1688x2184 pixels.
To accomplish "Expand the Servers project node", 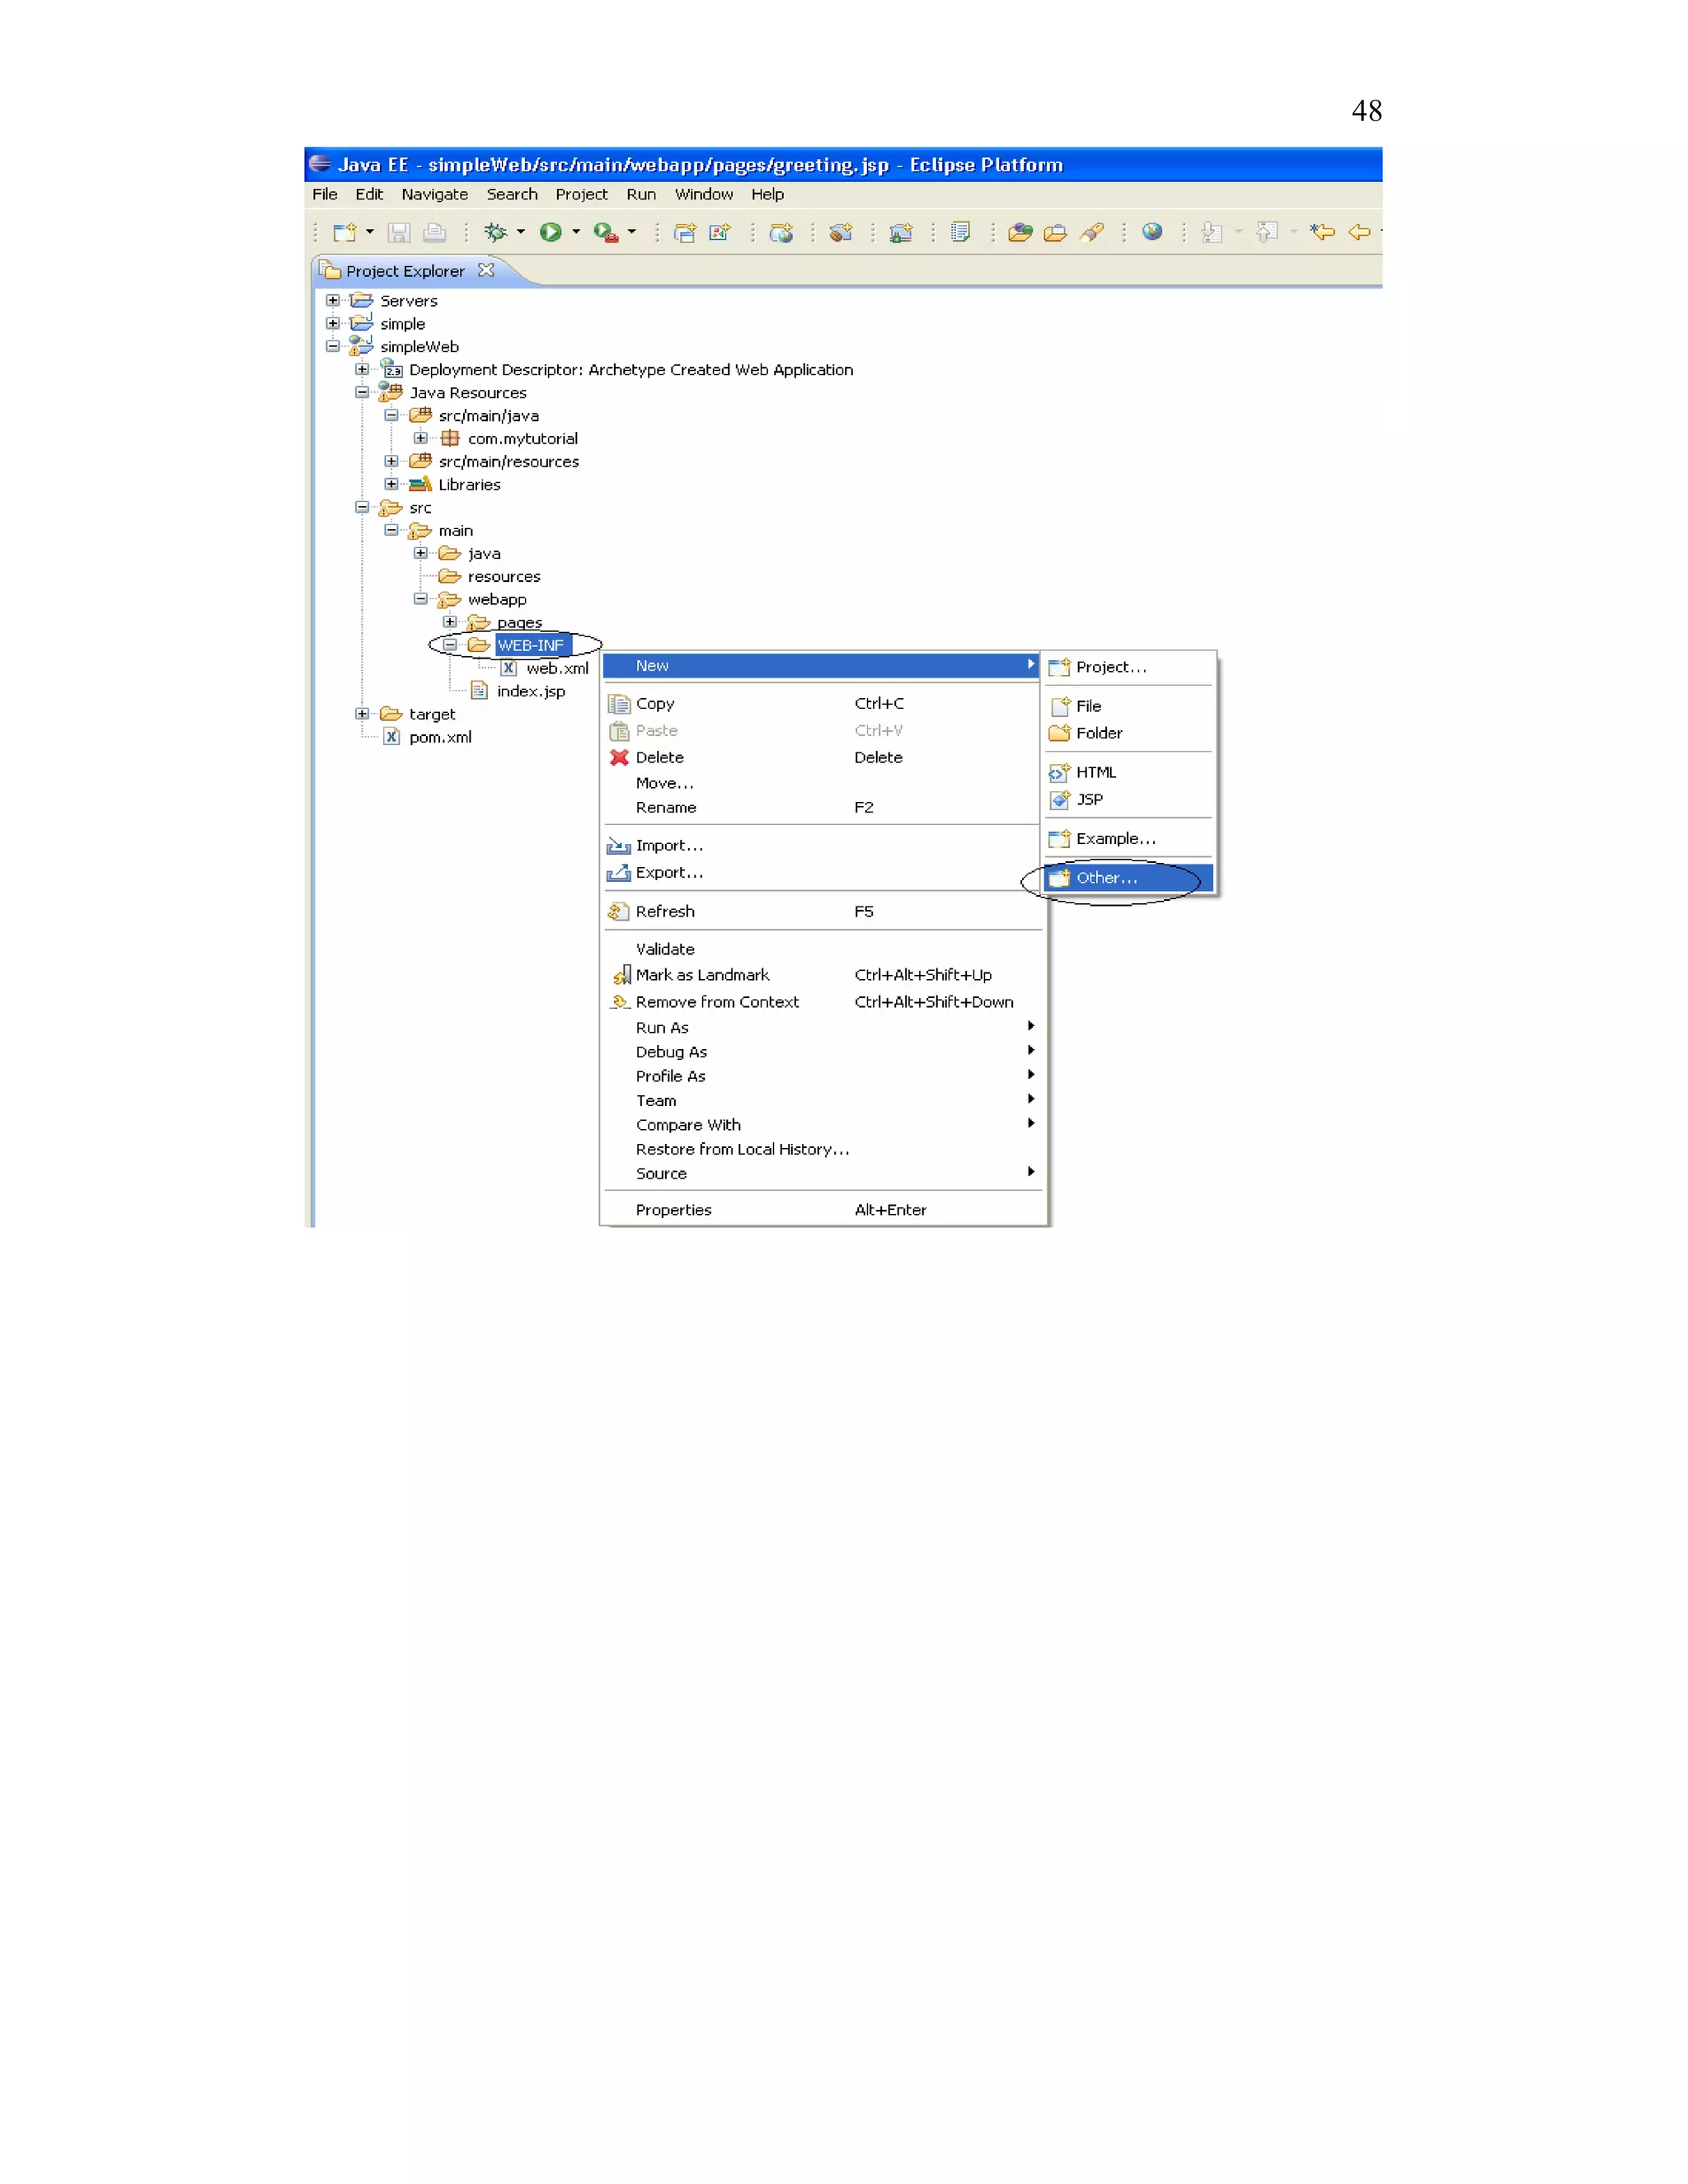I will click(333, 300).
